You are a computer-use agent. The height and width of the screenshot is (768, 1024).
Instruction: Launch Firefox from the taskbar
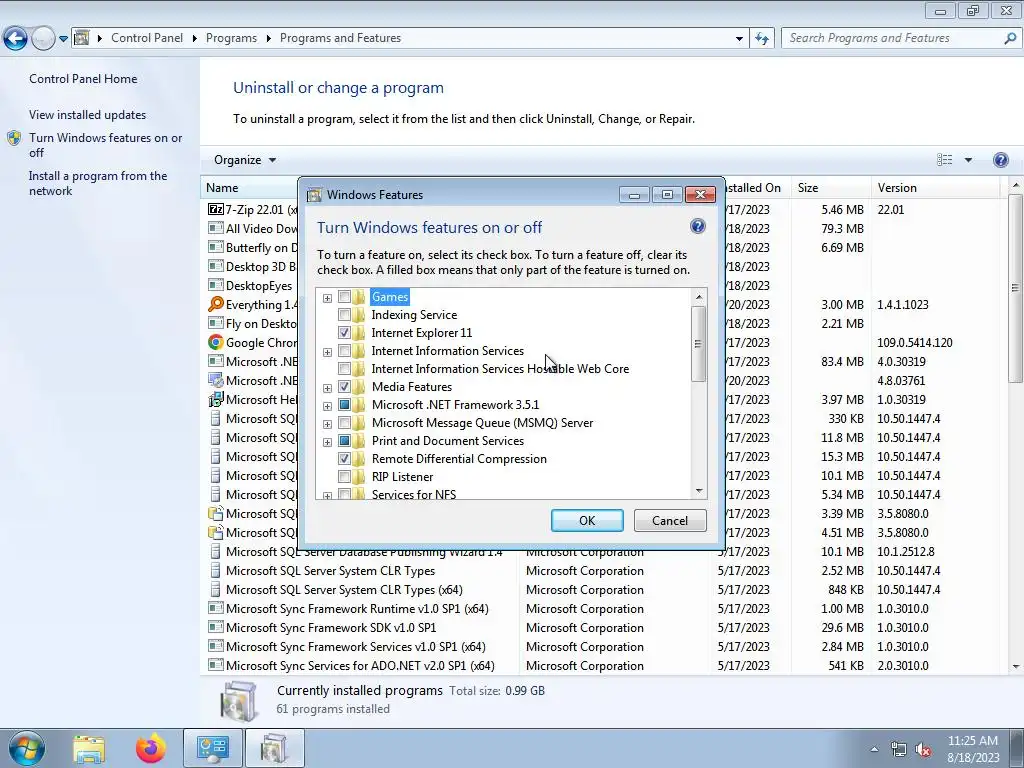point(151,749)
